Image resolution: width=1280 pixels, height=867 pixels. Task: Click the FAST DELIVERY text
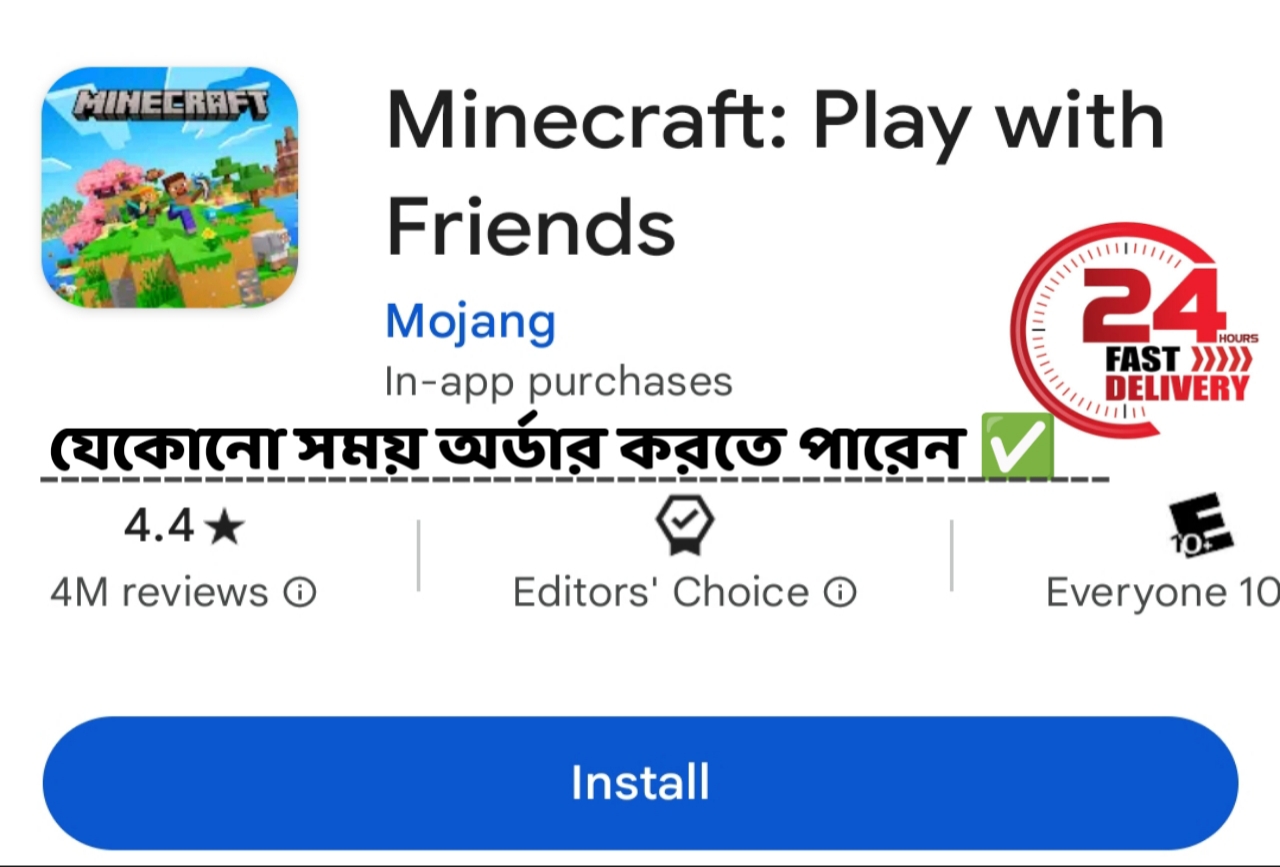(x=1177, y=374)
